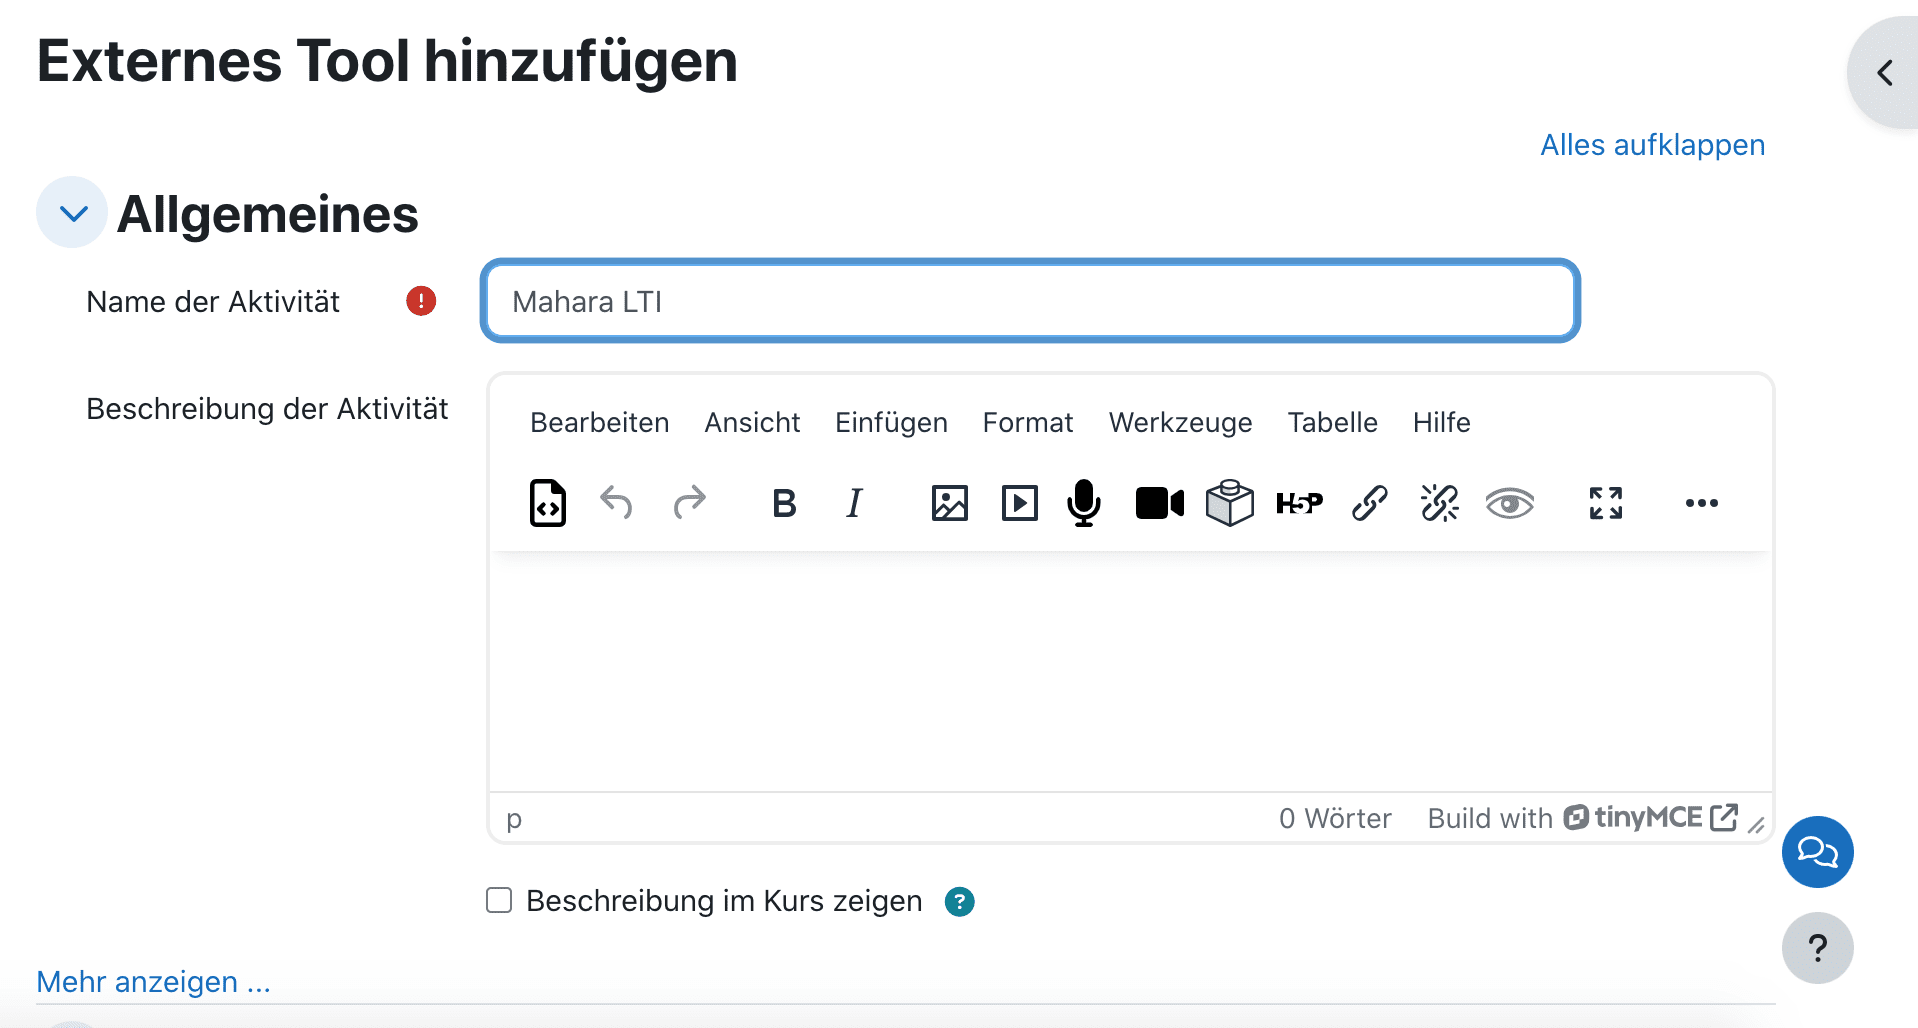Open the Hilfe menu
Viewport: 1918px width, 1028px height.
(x=1441, y=423)
